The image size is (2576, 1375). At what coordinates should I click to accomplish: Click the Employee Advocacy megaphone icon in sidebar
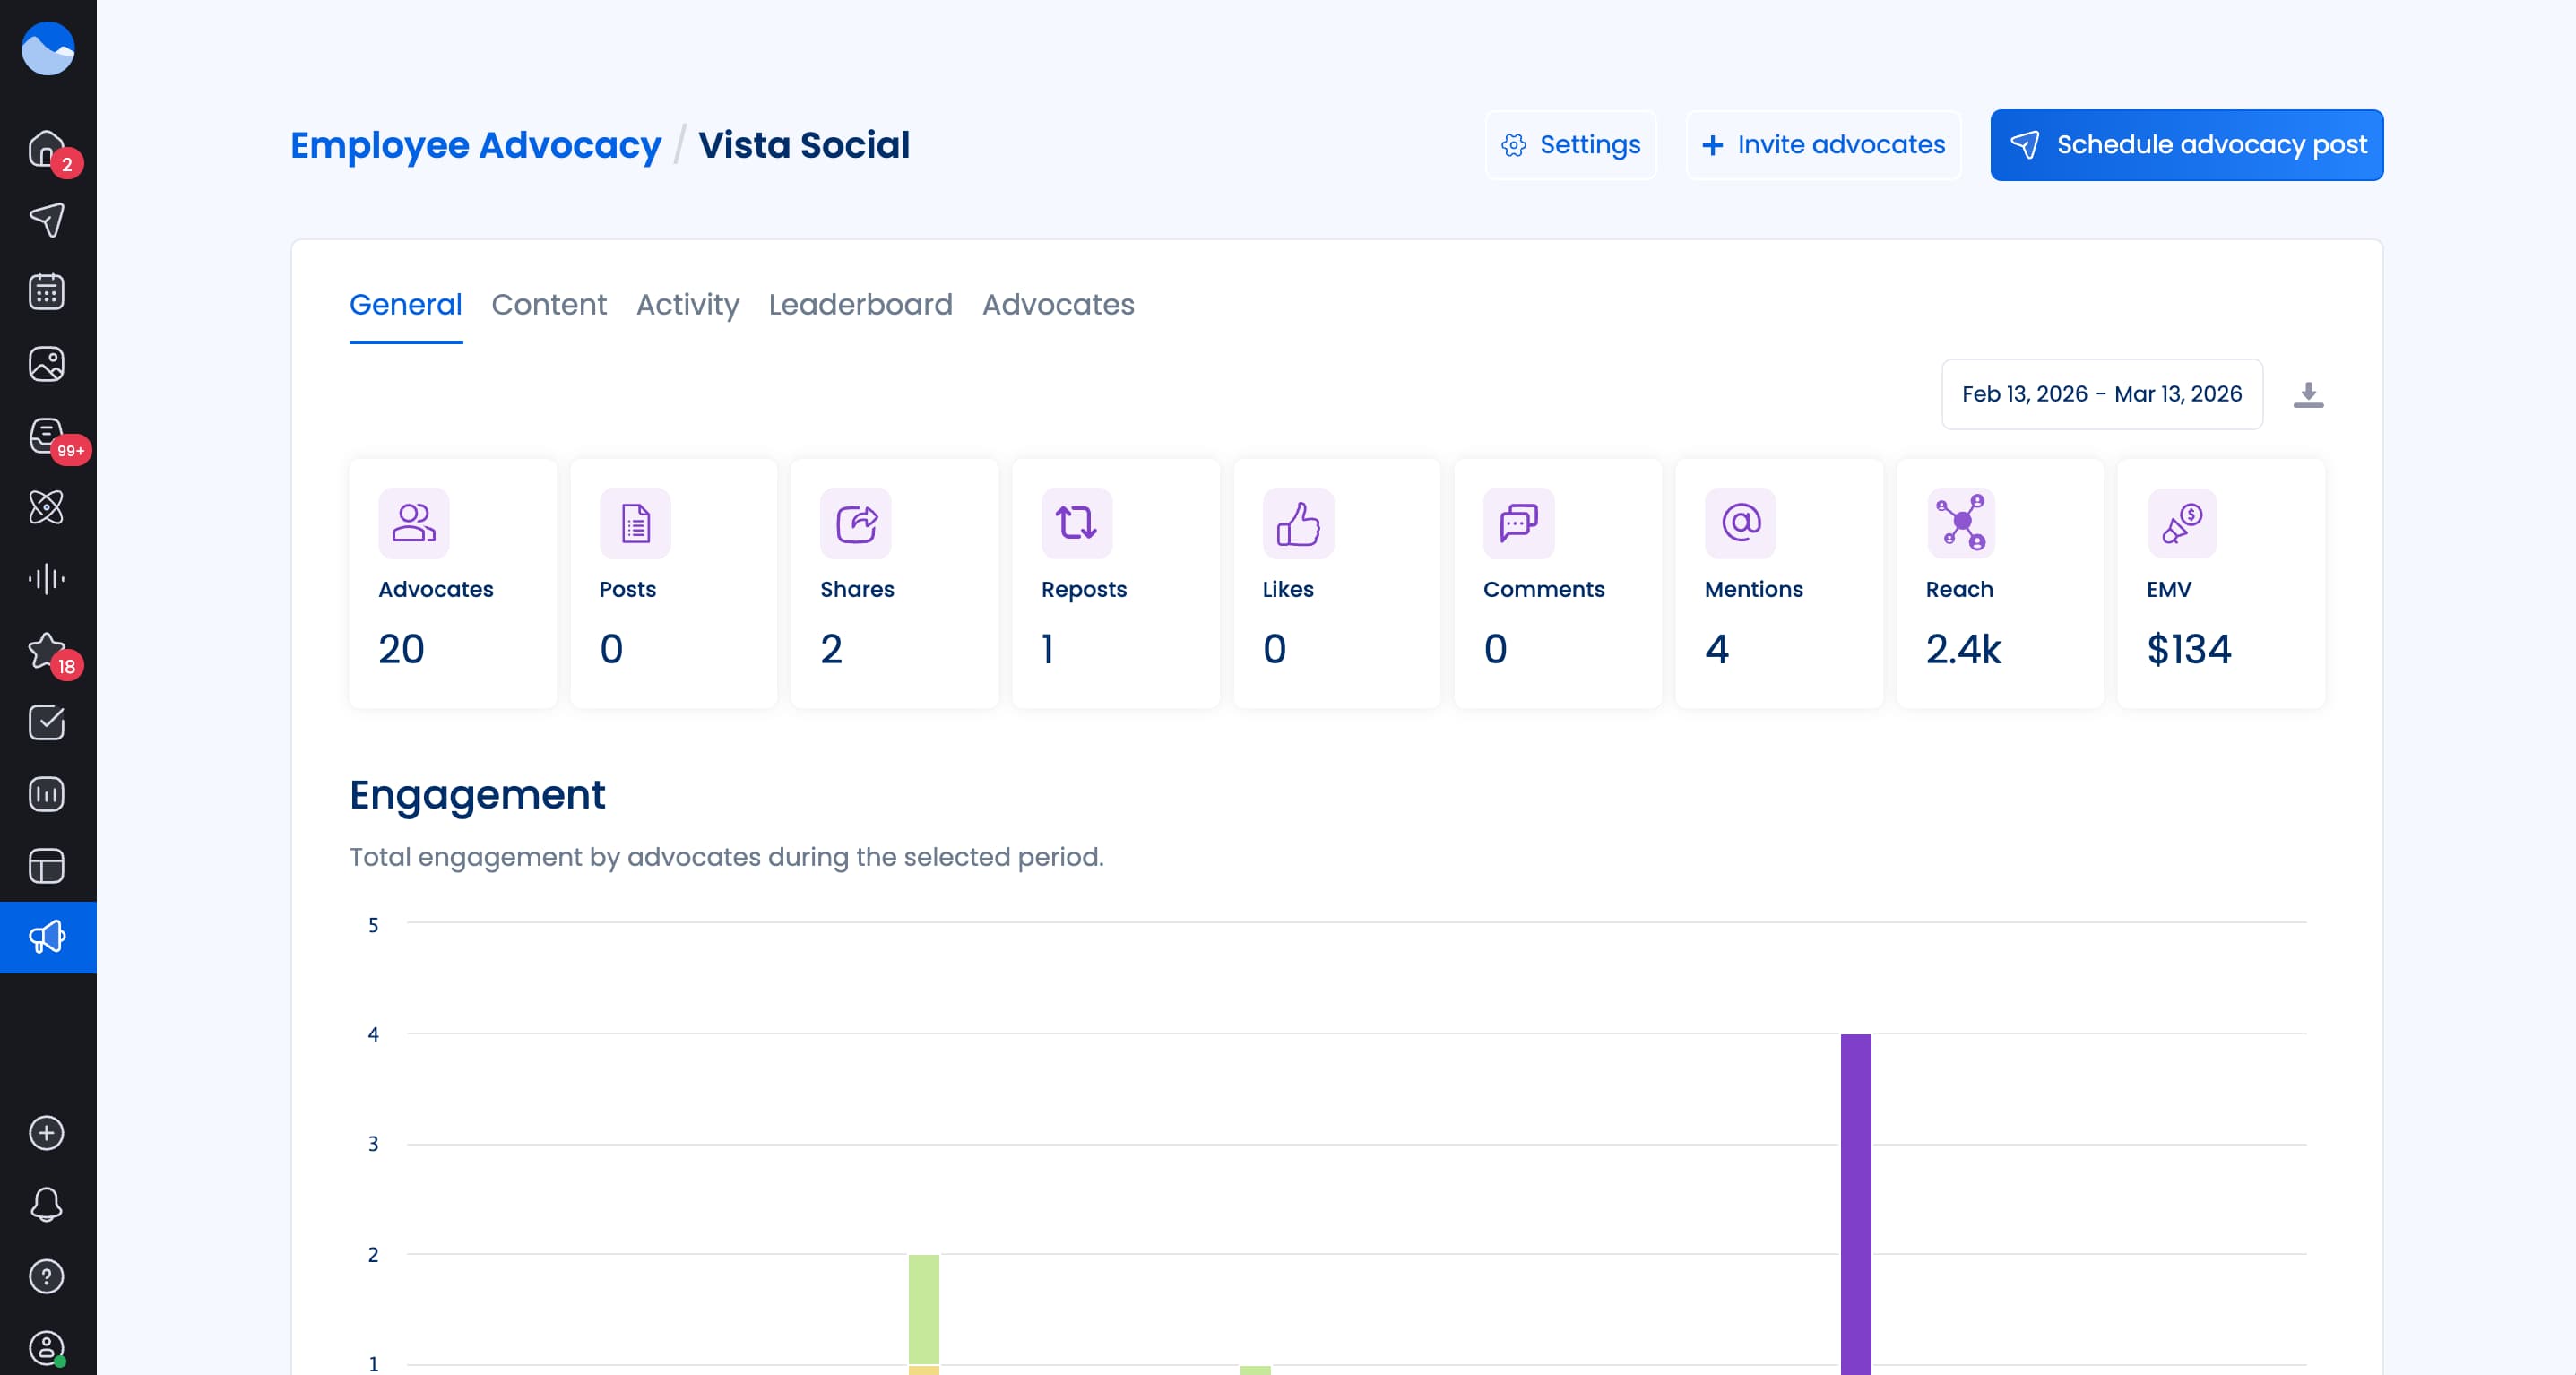pyautogui.click(x=46, y=937)
